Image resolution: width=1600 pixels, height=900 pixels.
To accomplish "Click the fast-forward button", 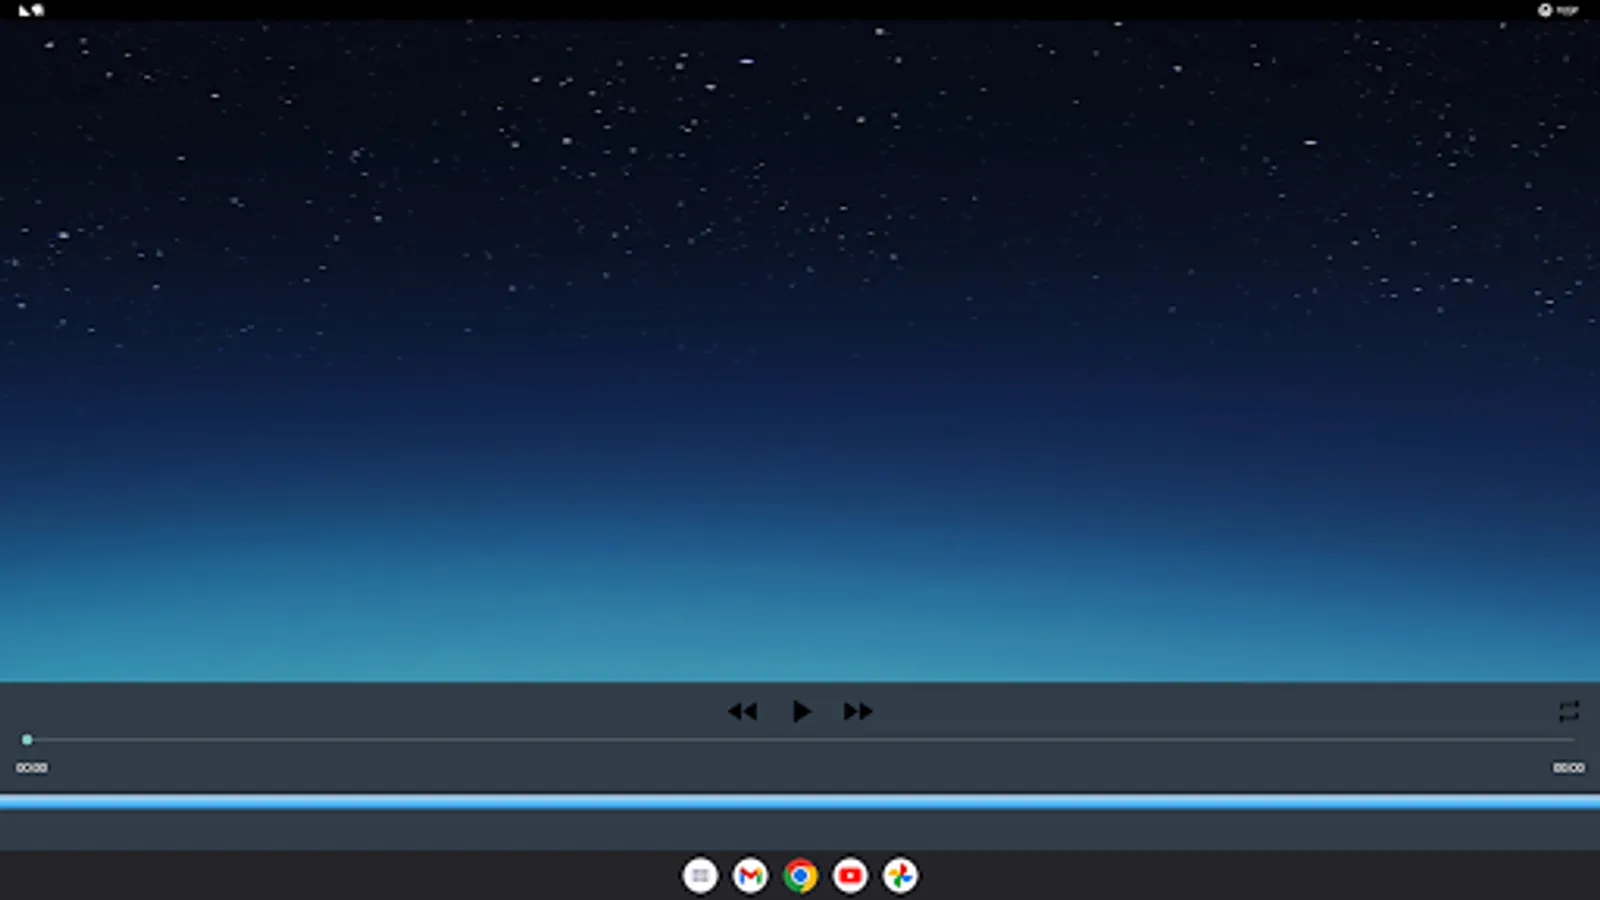I will [x=858, y=711].
